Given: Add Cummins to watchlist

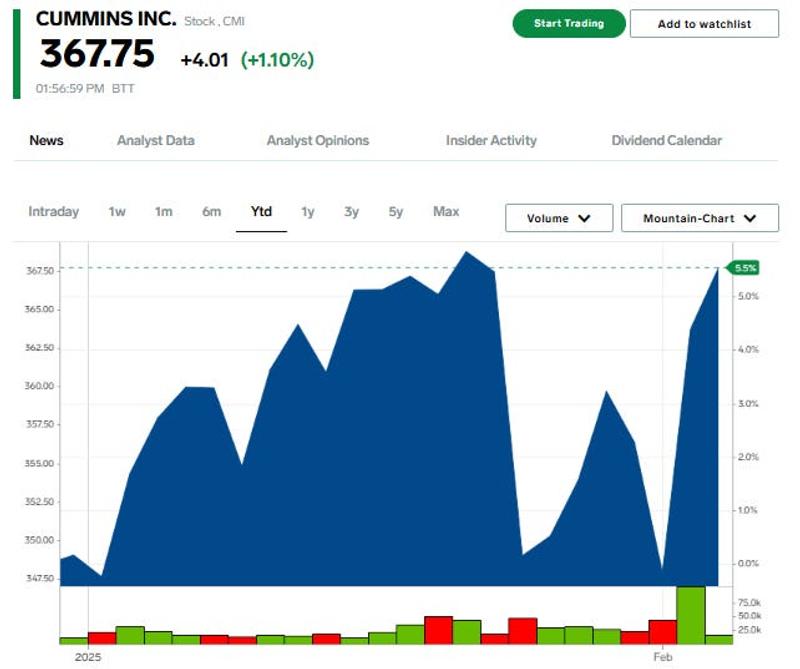Looking at the screenshot, I should (704, 24).
